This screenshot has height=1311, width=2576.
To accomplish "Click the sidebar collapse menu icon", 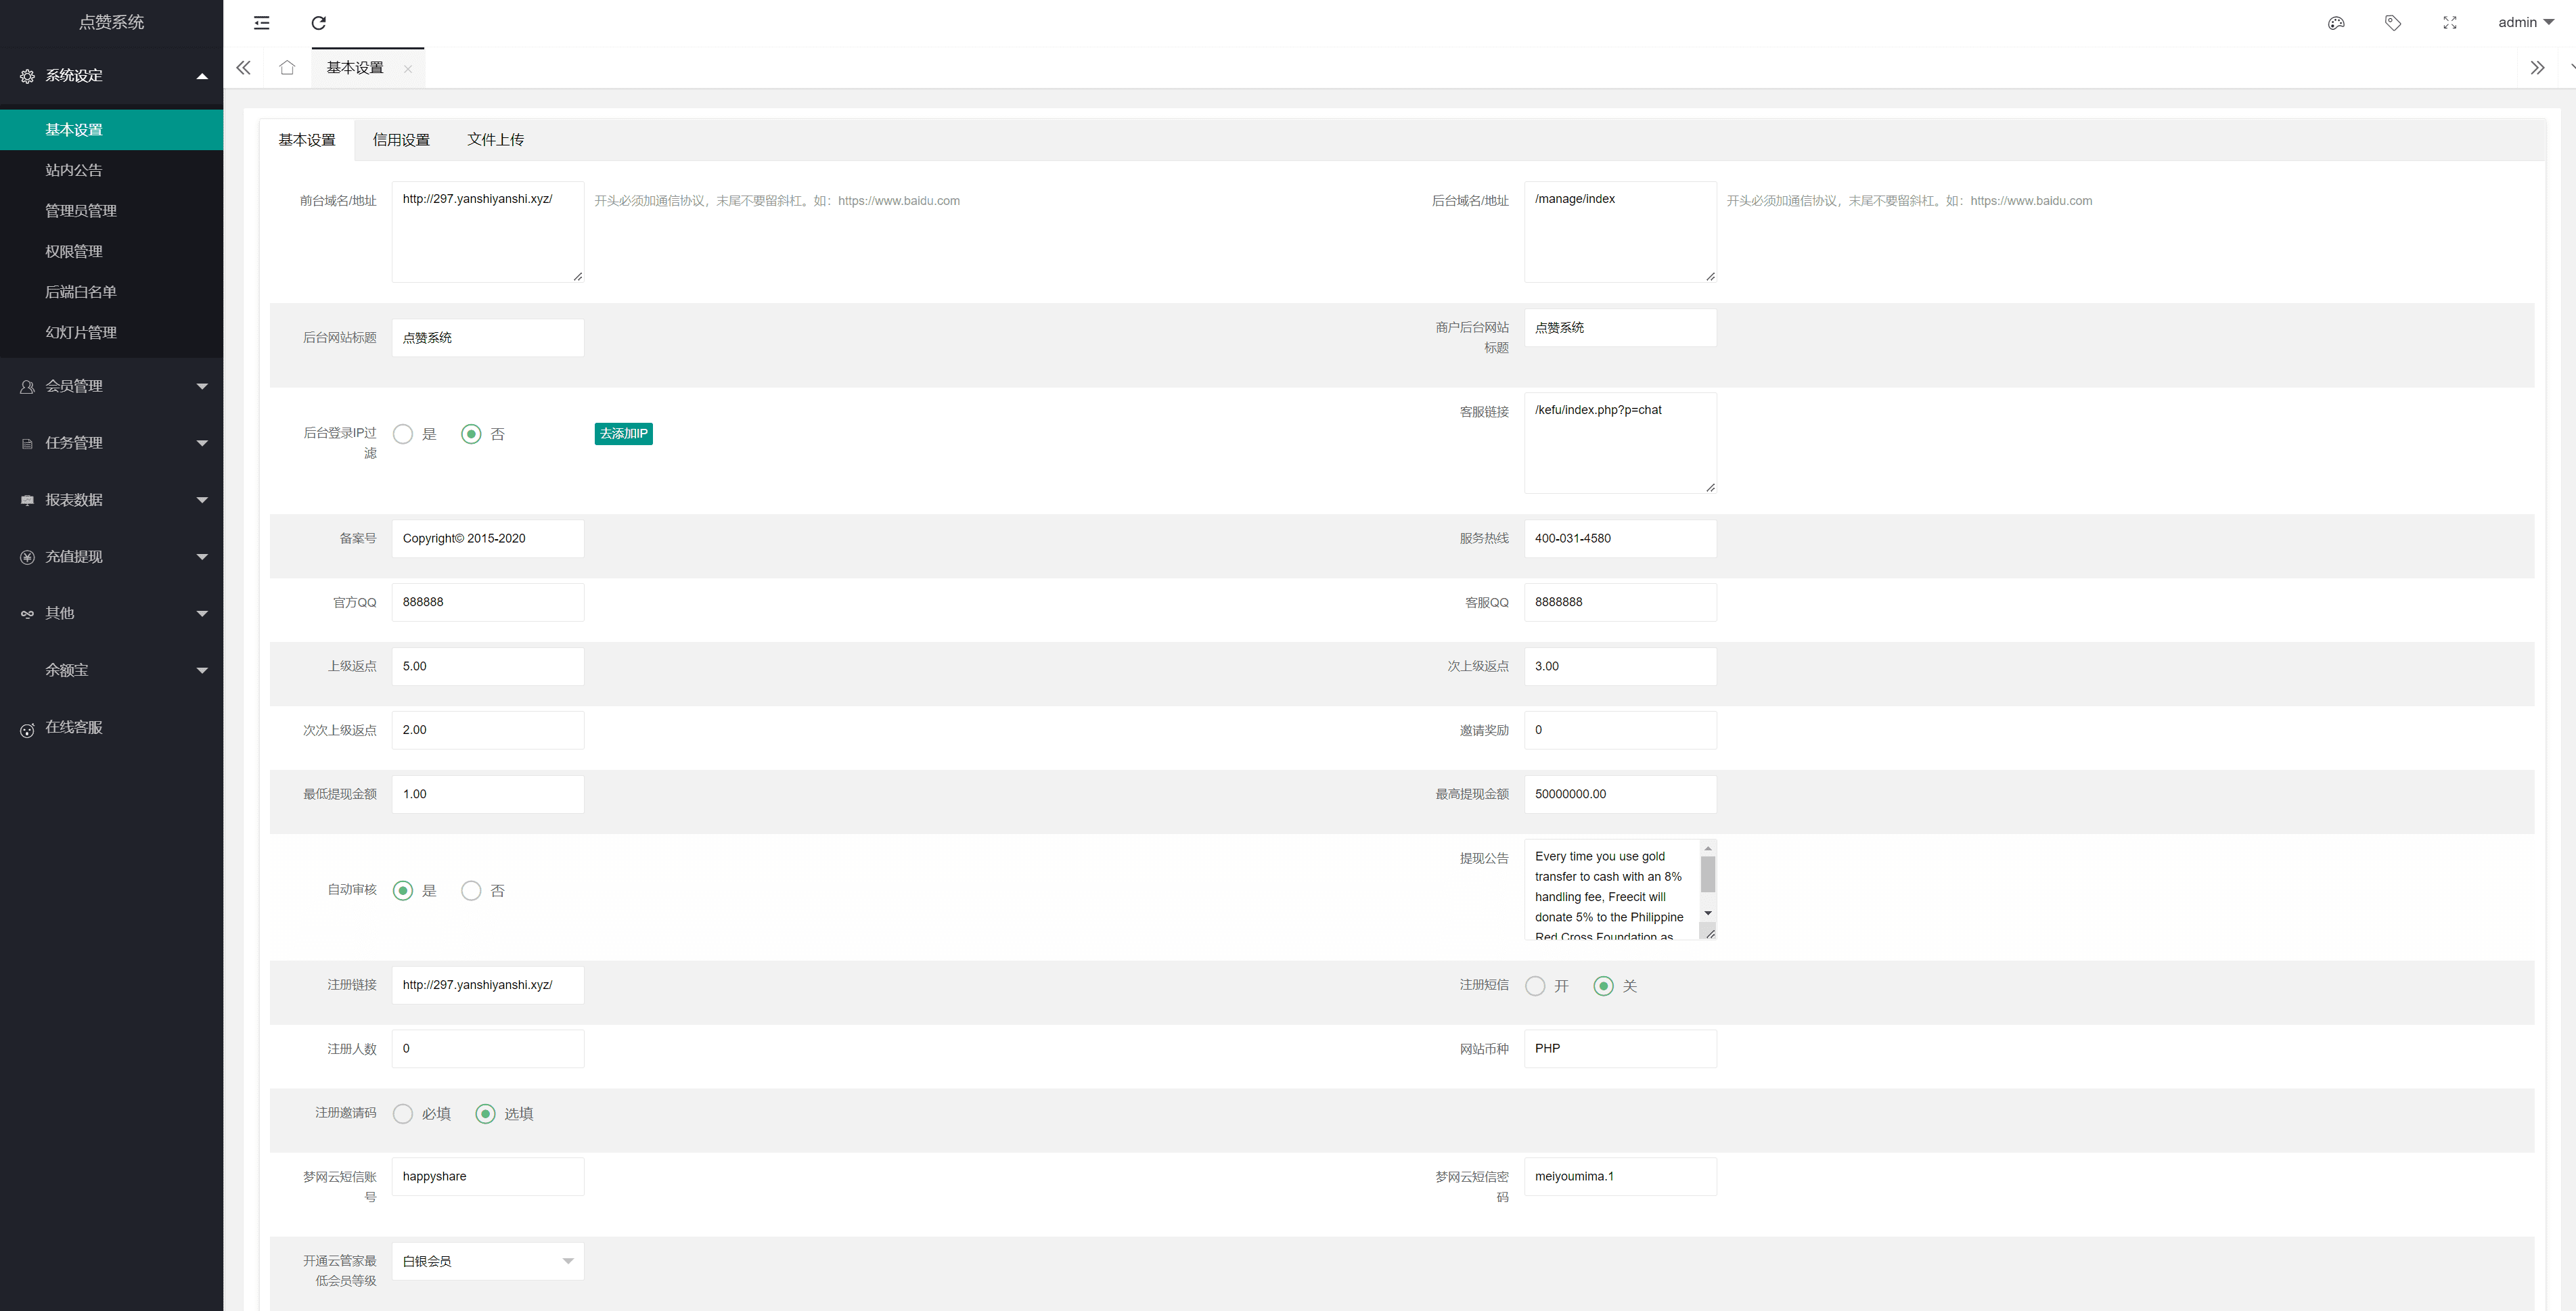I will [x=262, y=23].
